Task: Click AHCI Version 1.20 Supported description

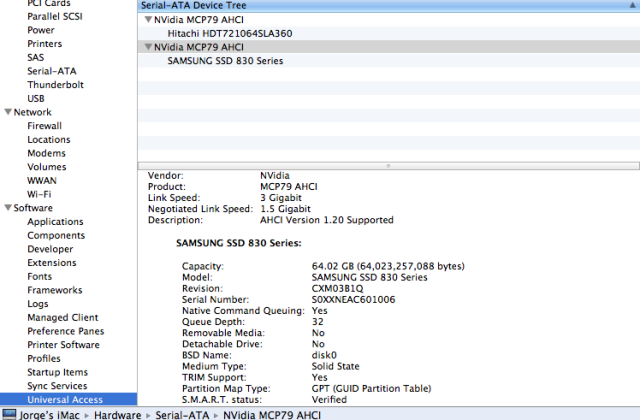Action: [327, 220]
